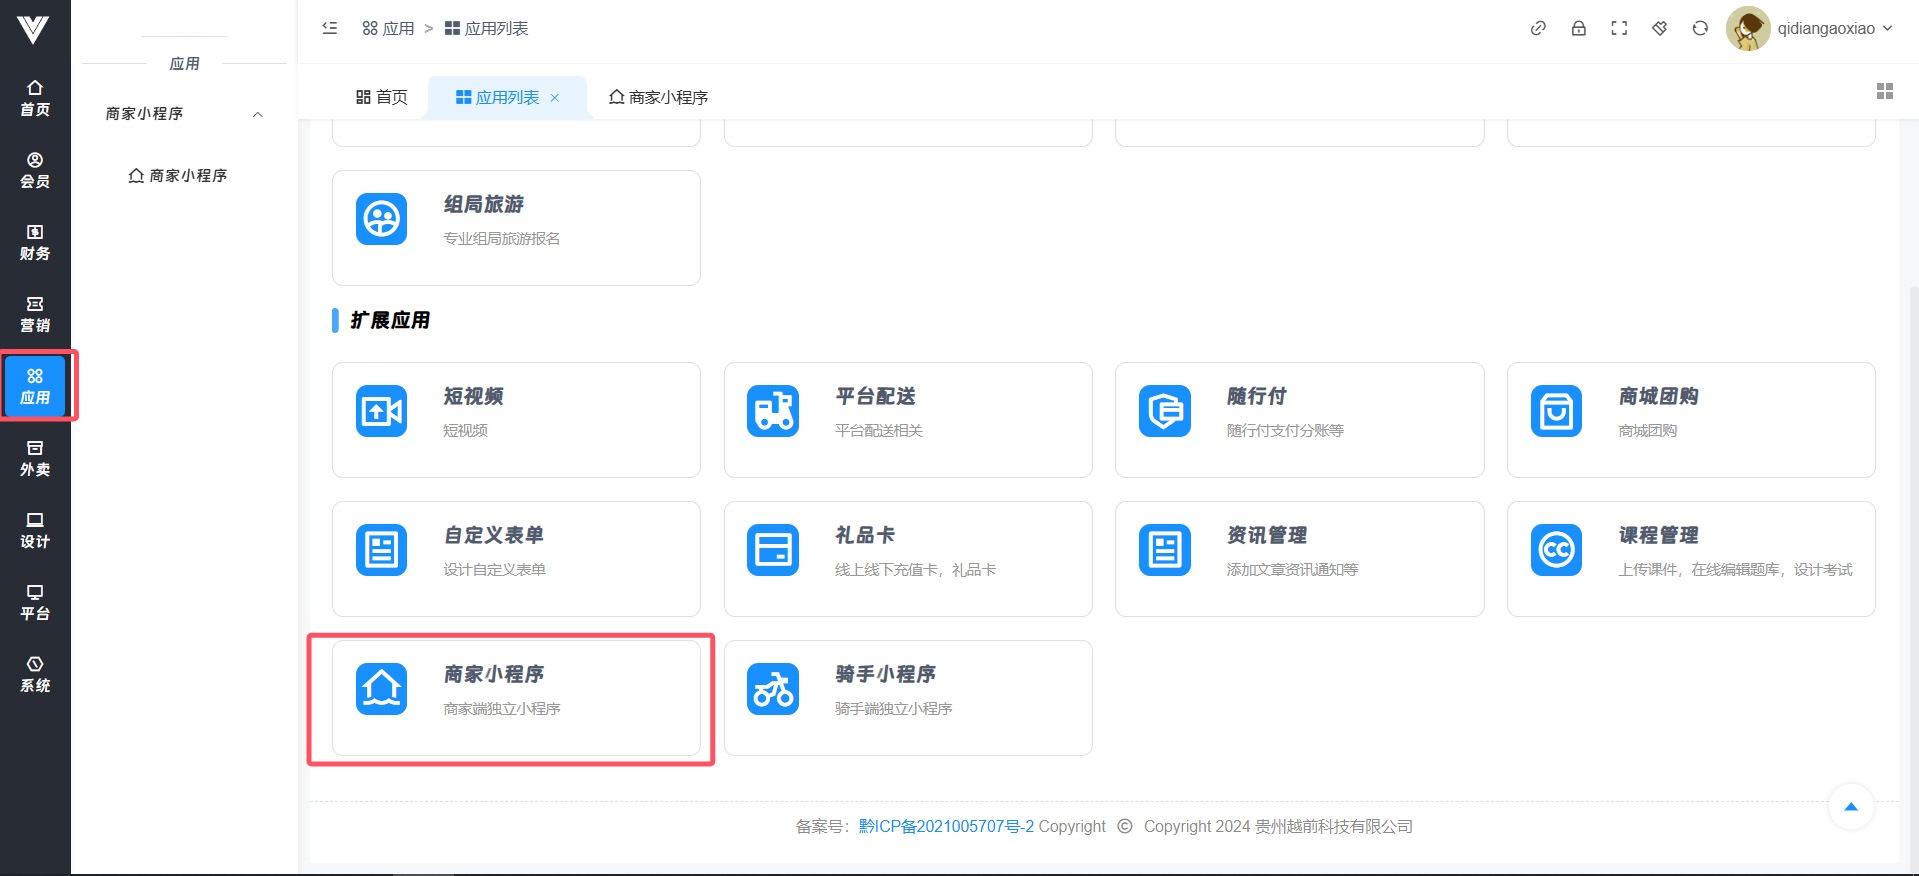This screenshot has width=1919, height=876.
Task: Collapse the 商家小程序 menu group
Action: (x=257, y=114)
